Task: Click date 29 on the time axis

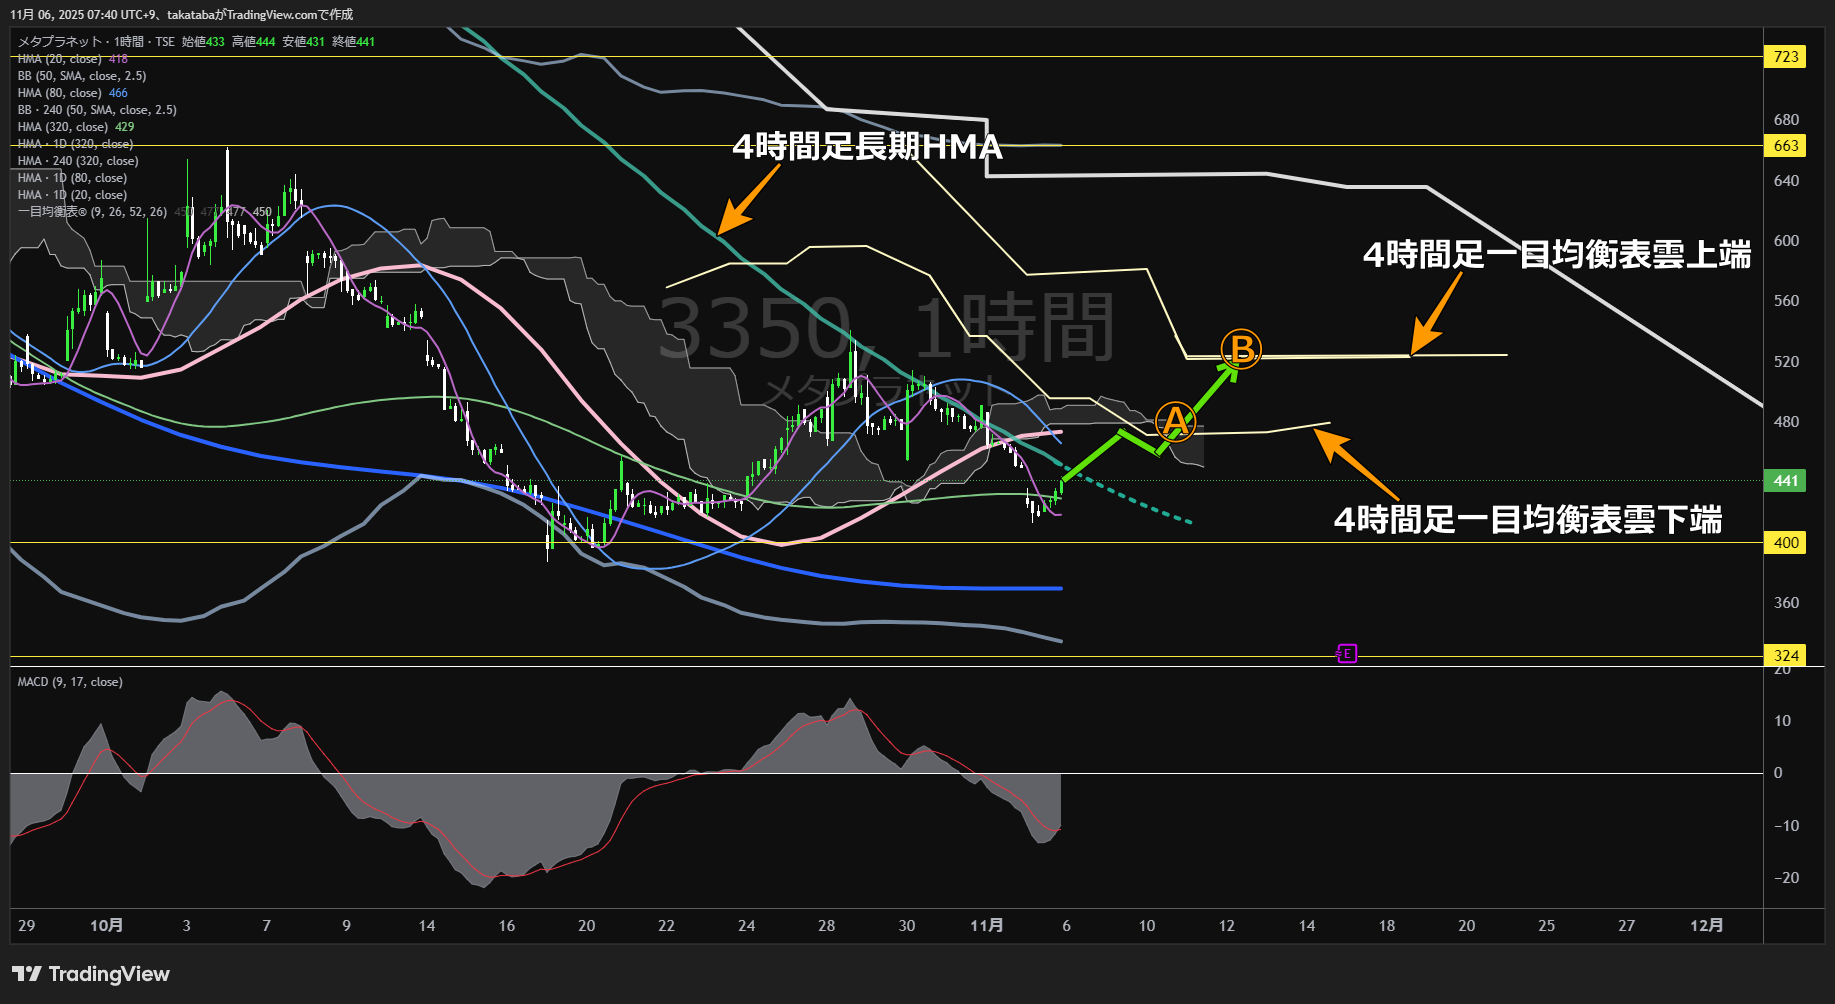Action: [27, 926]
